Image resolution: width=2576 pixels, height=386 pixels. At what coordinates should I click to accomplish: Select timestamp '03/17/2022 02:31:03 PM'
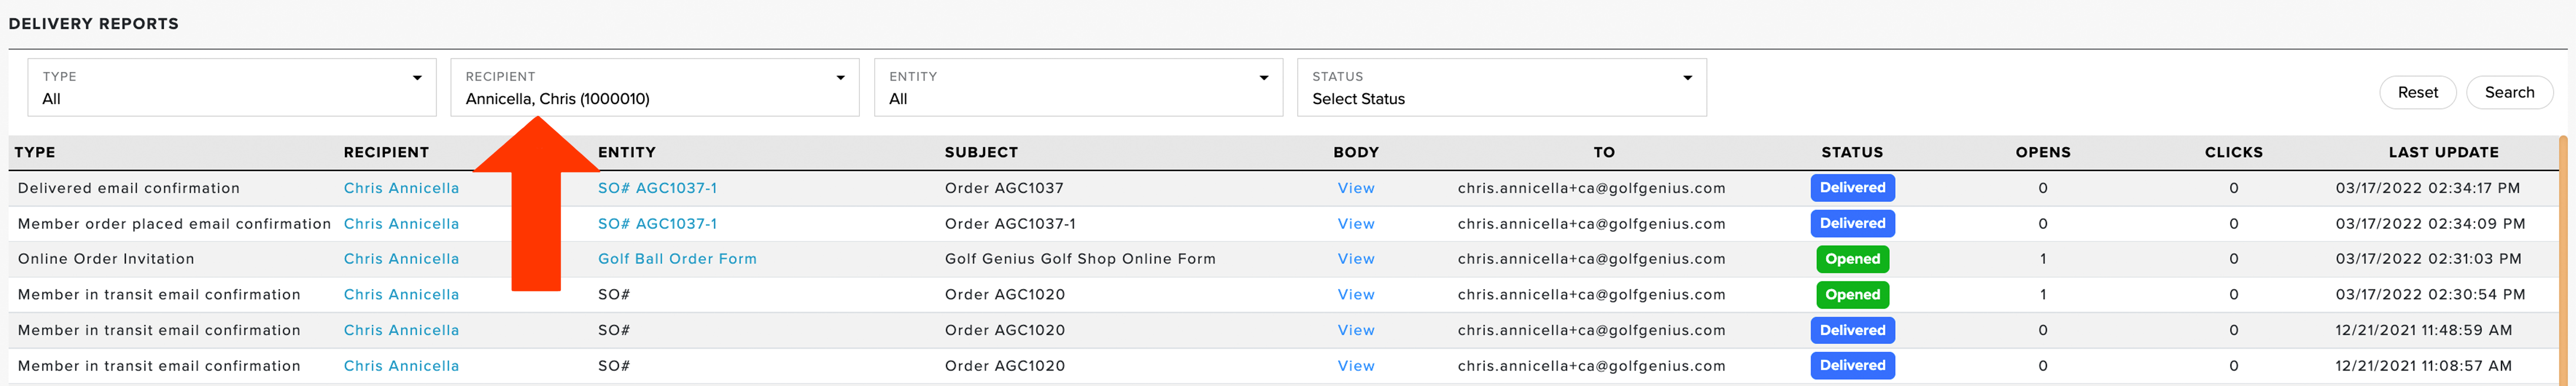coord(2428,259)
